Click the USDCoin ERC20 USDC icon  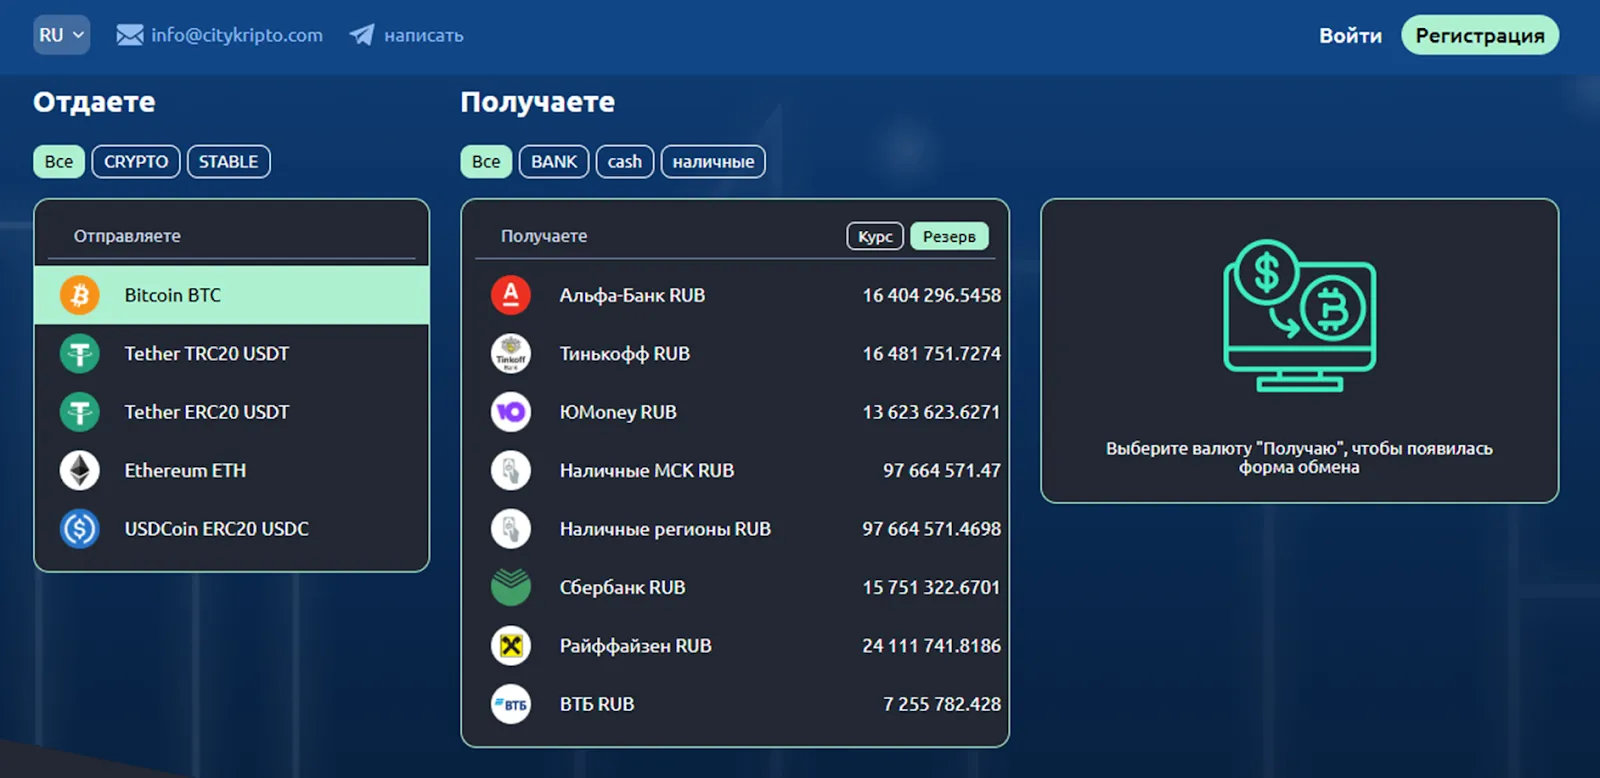(80, 529)
